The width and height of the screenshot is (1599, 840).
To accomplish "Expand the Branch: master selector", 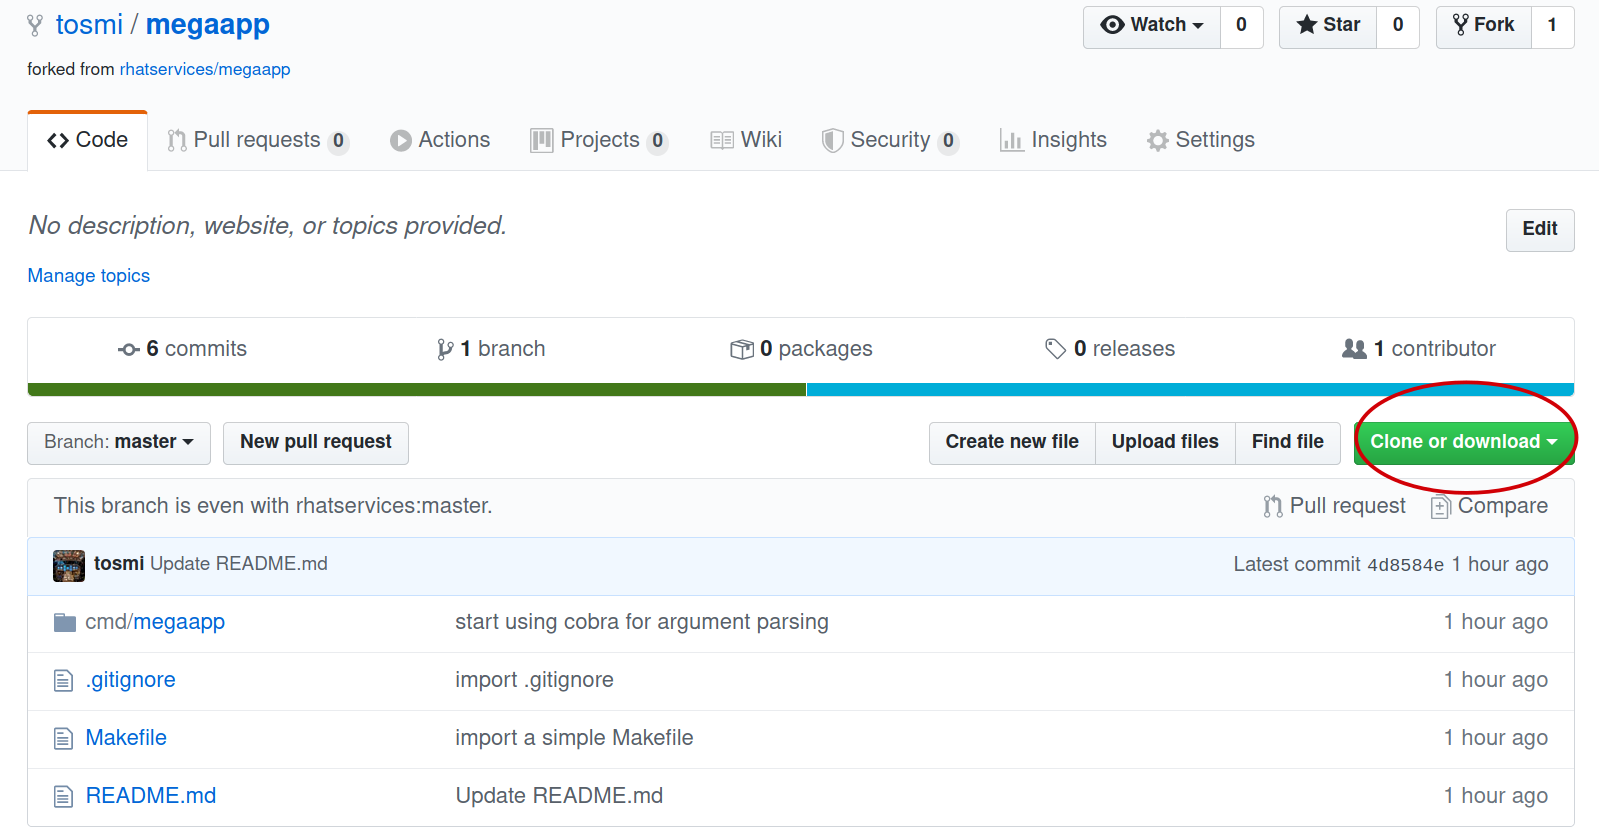I will click(x=119, y=443).
